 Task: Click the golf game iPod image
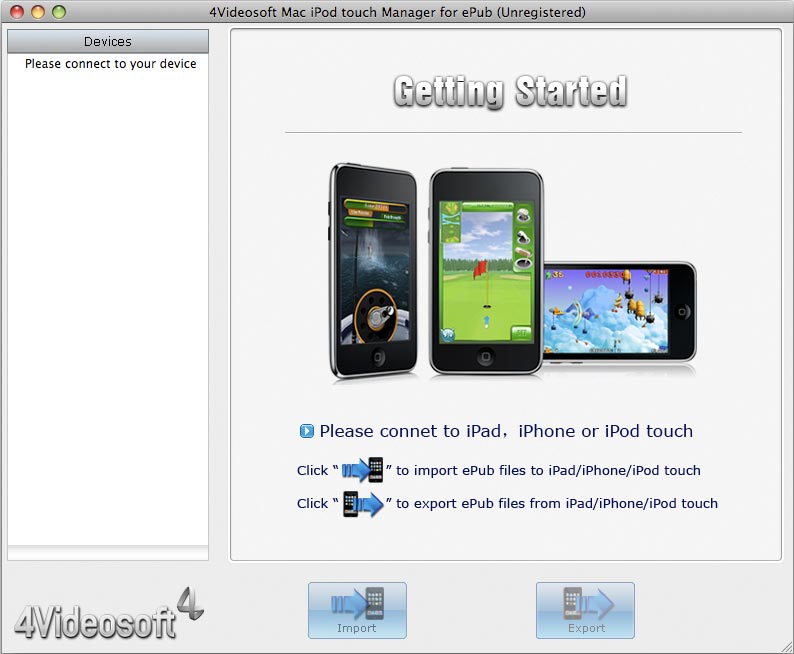click(486, 272)
